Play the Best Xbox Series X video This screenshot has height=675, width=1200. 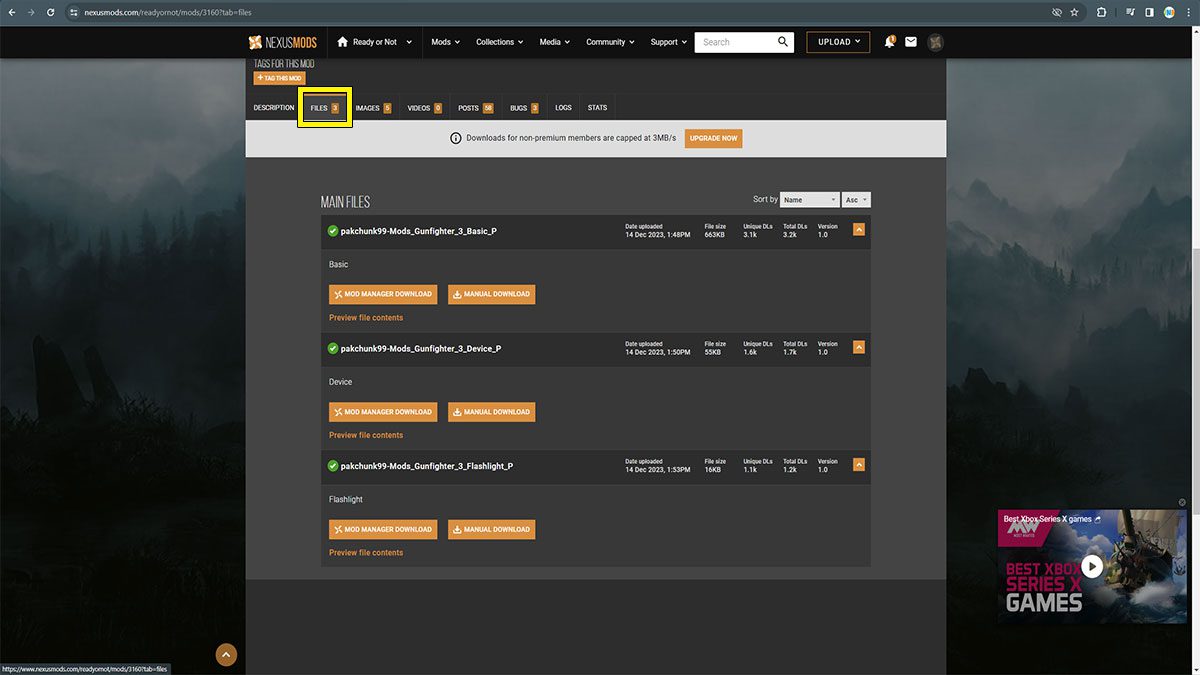pyautogui.click(x=1092, y=567)
